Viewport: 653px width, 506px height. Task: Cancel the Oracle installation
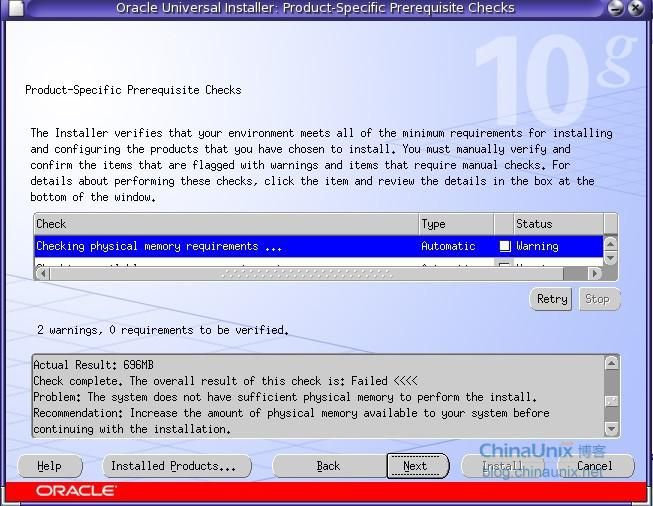595,466
